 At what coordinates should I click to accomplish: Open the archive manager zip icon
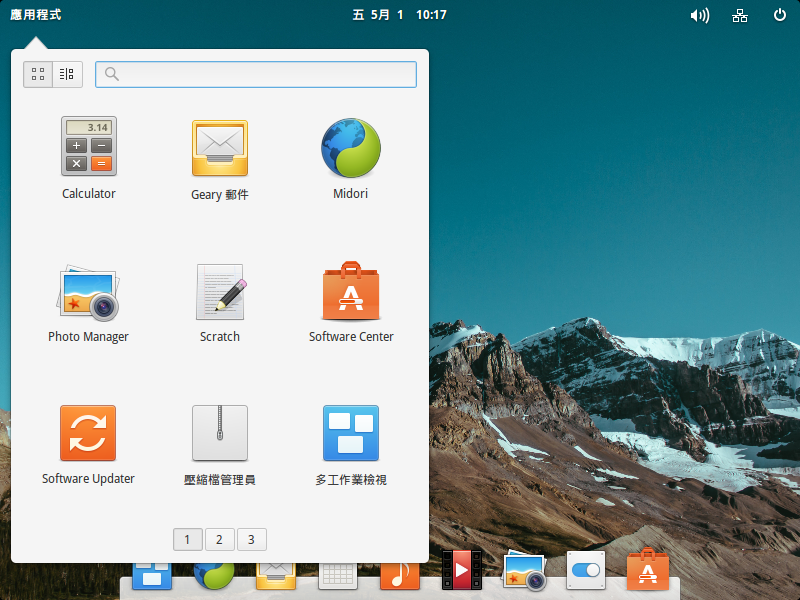[x=220, y=433]
